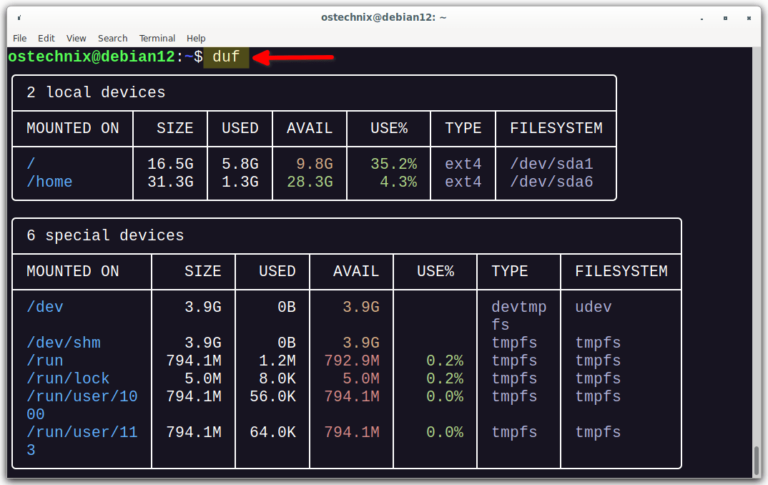This screenshot has width=768, height=485.
Task: Click the window title ostechnix@debian12
Action: (383, 17)
